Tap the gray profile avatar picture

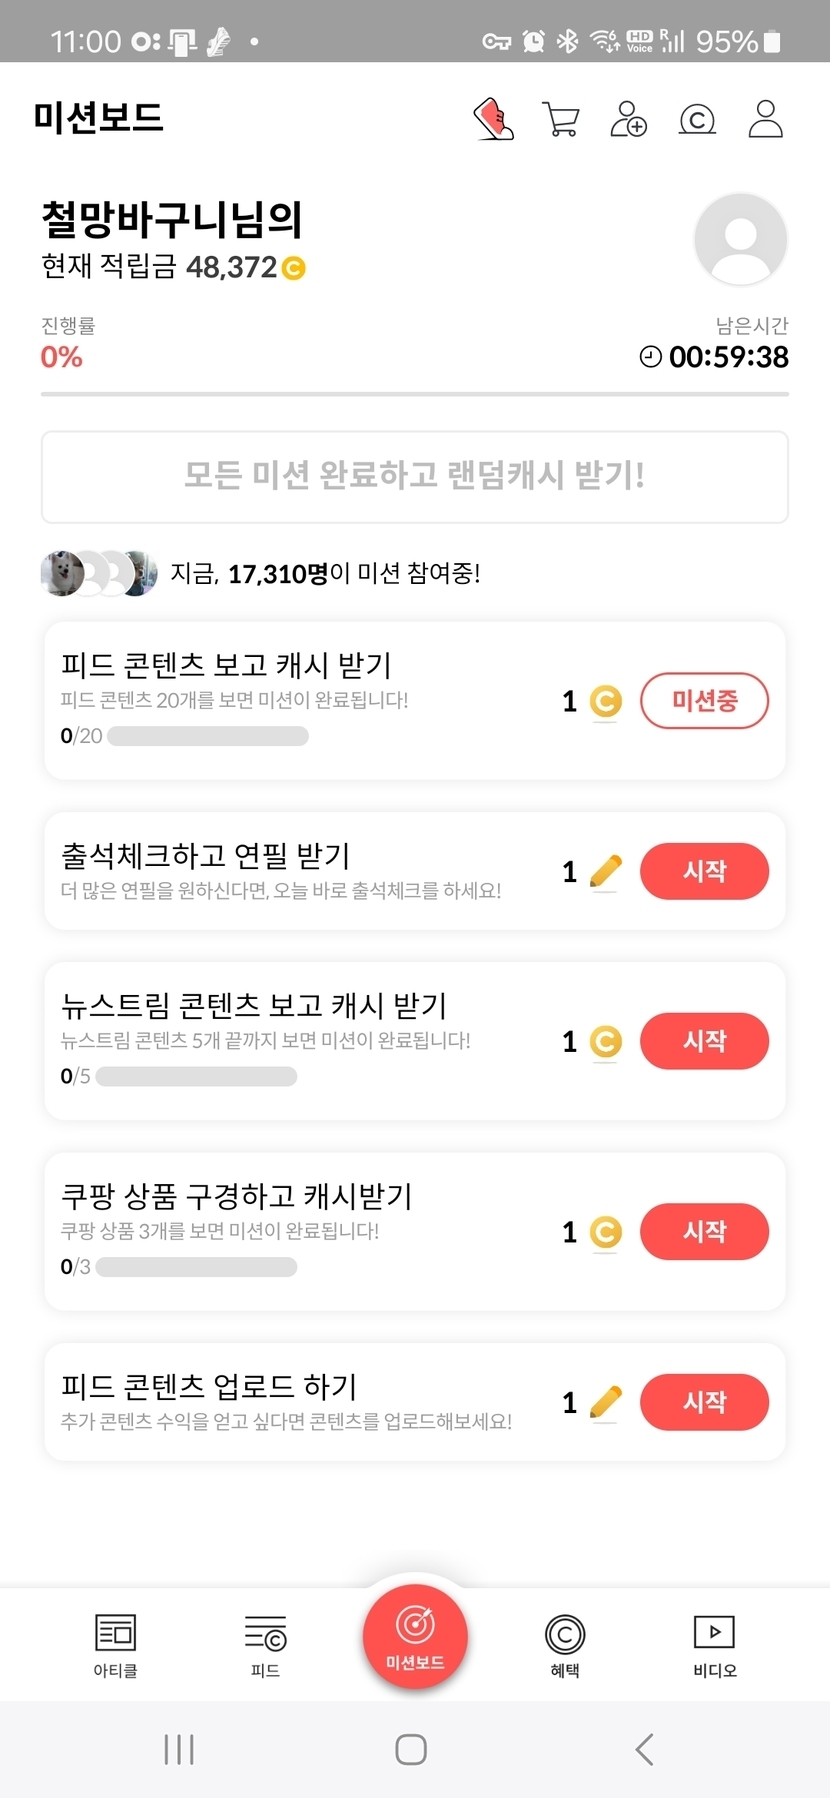(x=740, y=240)
